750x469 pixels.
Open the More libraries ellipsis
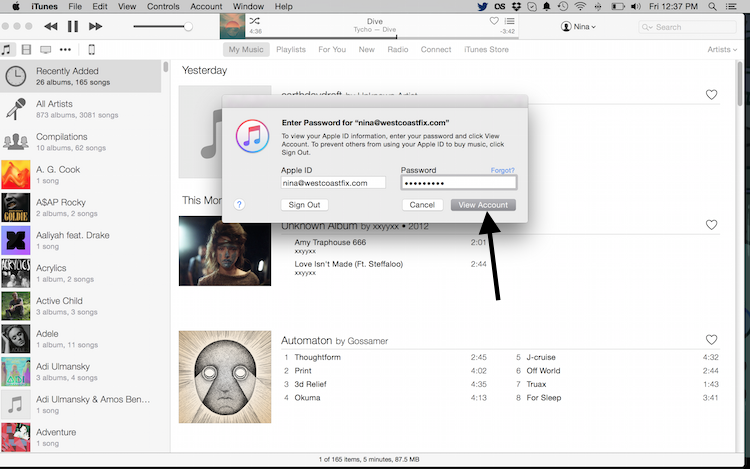(x=65, y=49)
